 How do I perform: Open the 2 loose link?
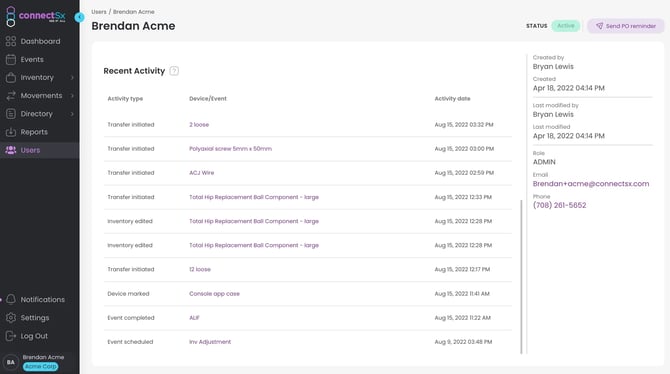tap(199, 124)
